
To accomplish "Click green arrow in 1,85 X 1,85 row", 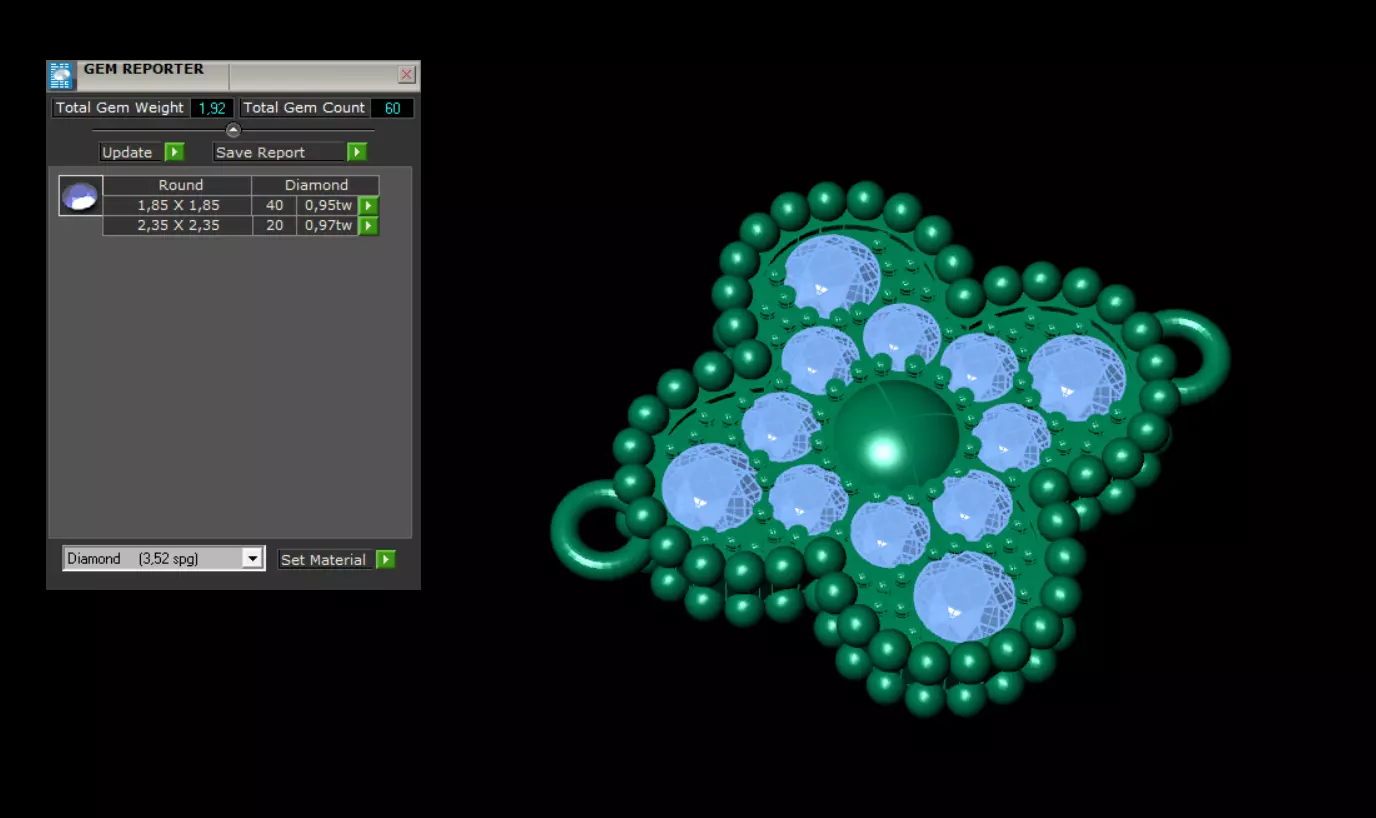I will click(x=369, y=205).
